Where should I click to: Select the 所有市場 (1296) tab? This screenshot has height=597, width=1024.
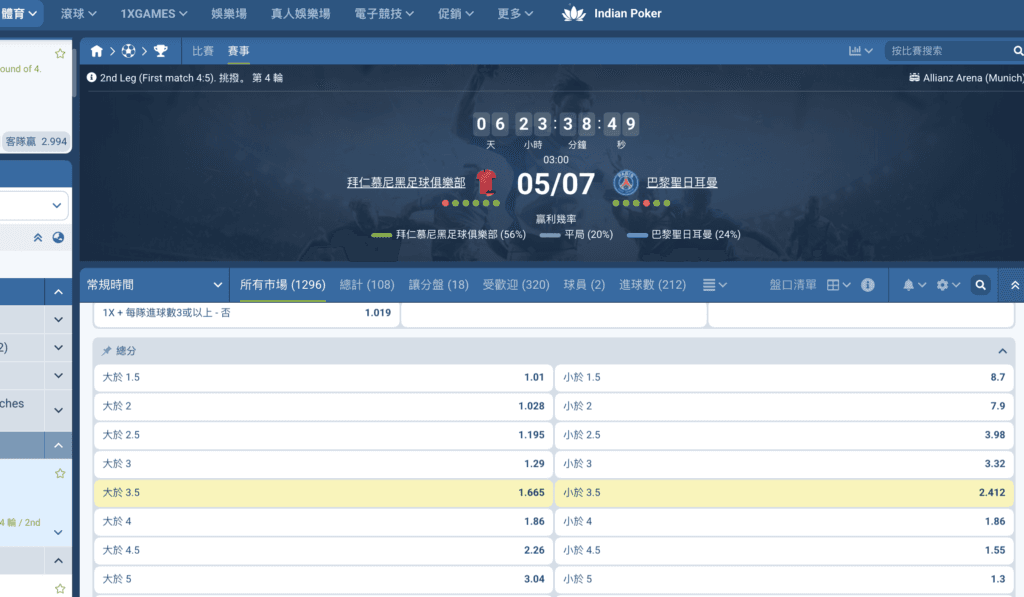[x=282, y=285]
